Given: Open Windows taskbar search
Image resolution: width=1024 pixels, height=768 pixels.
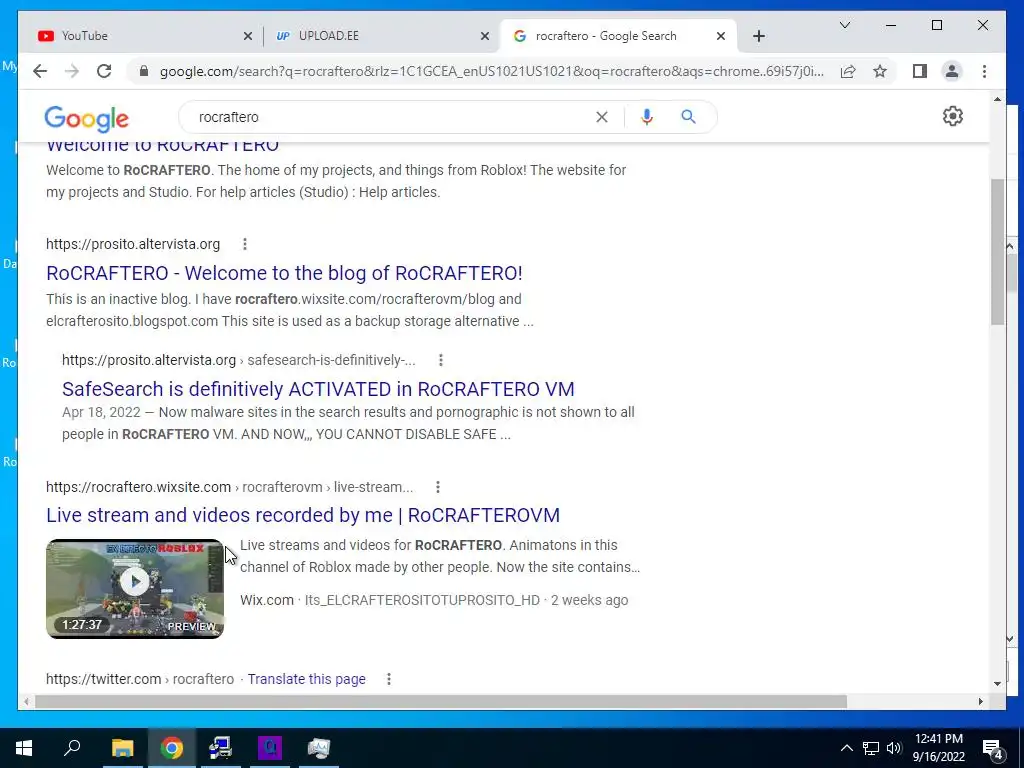Looking at the screenshot, I should coord(72,748).
